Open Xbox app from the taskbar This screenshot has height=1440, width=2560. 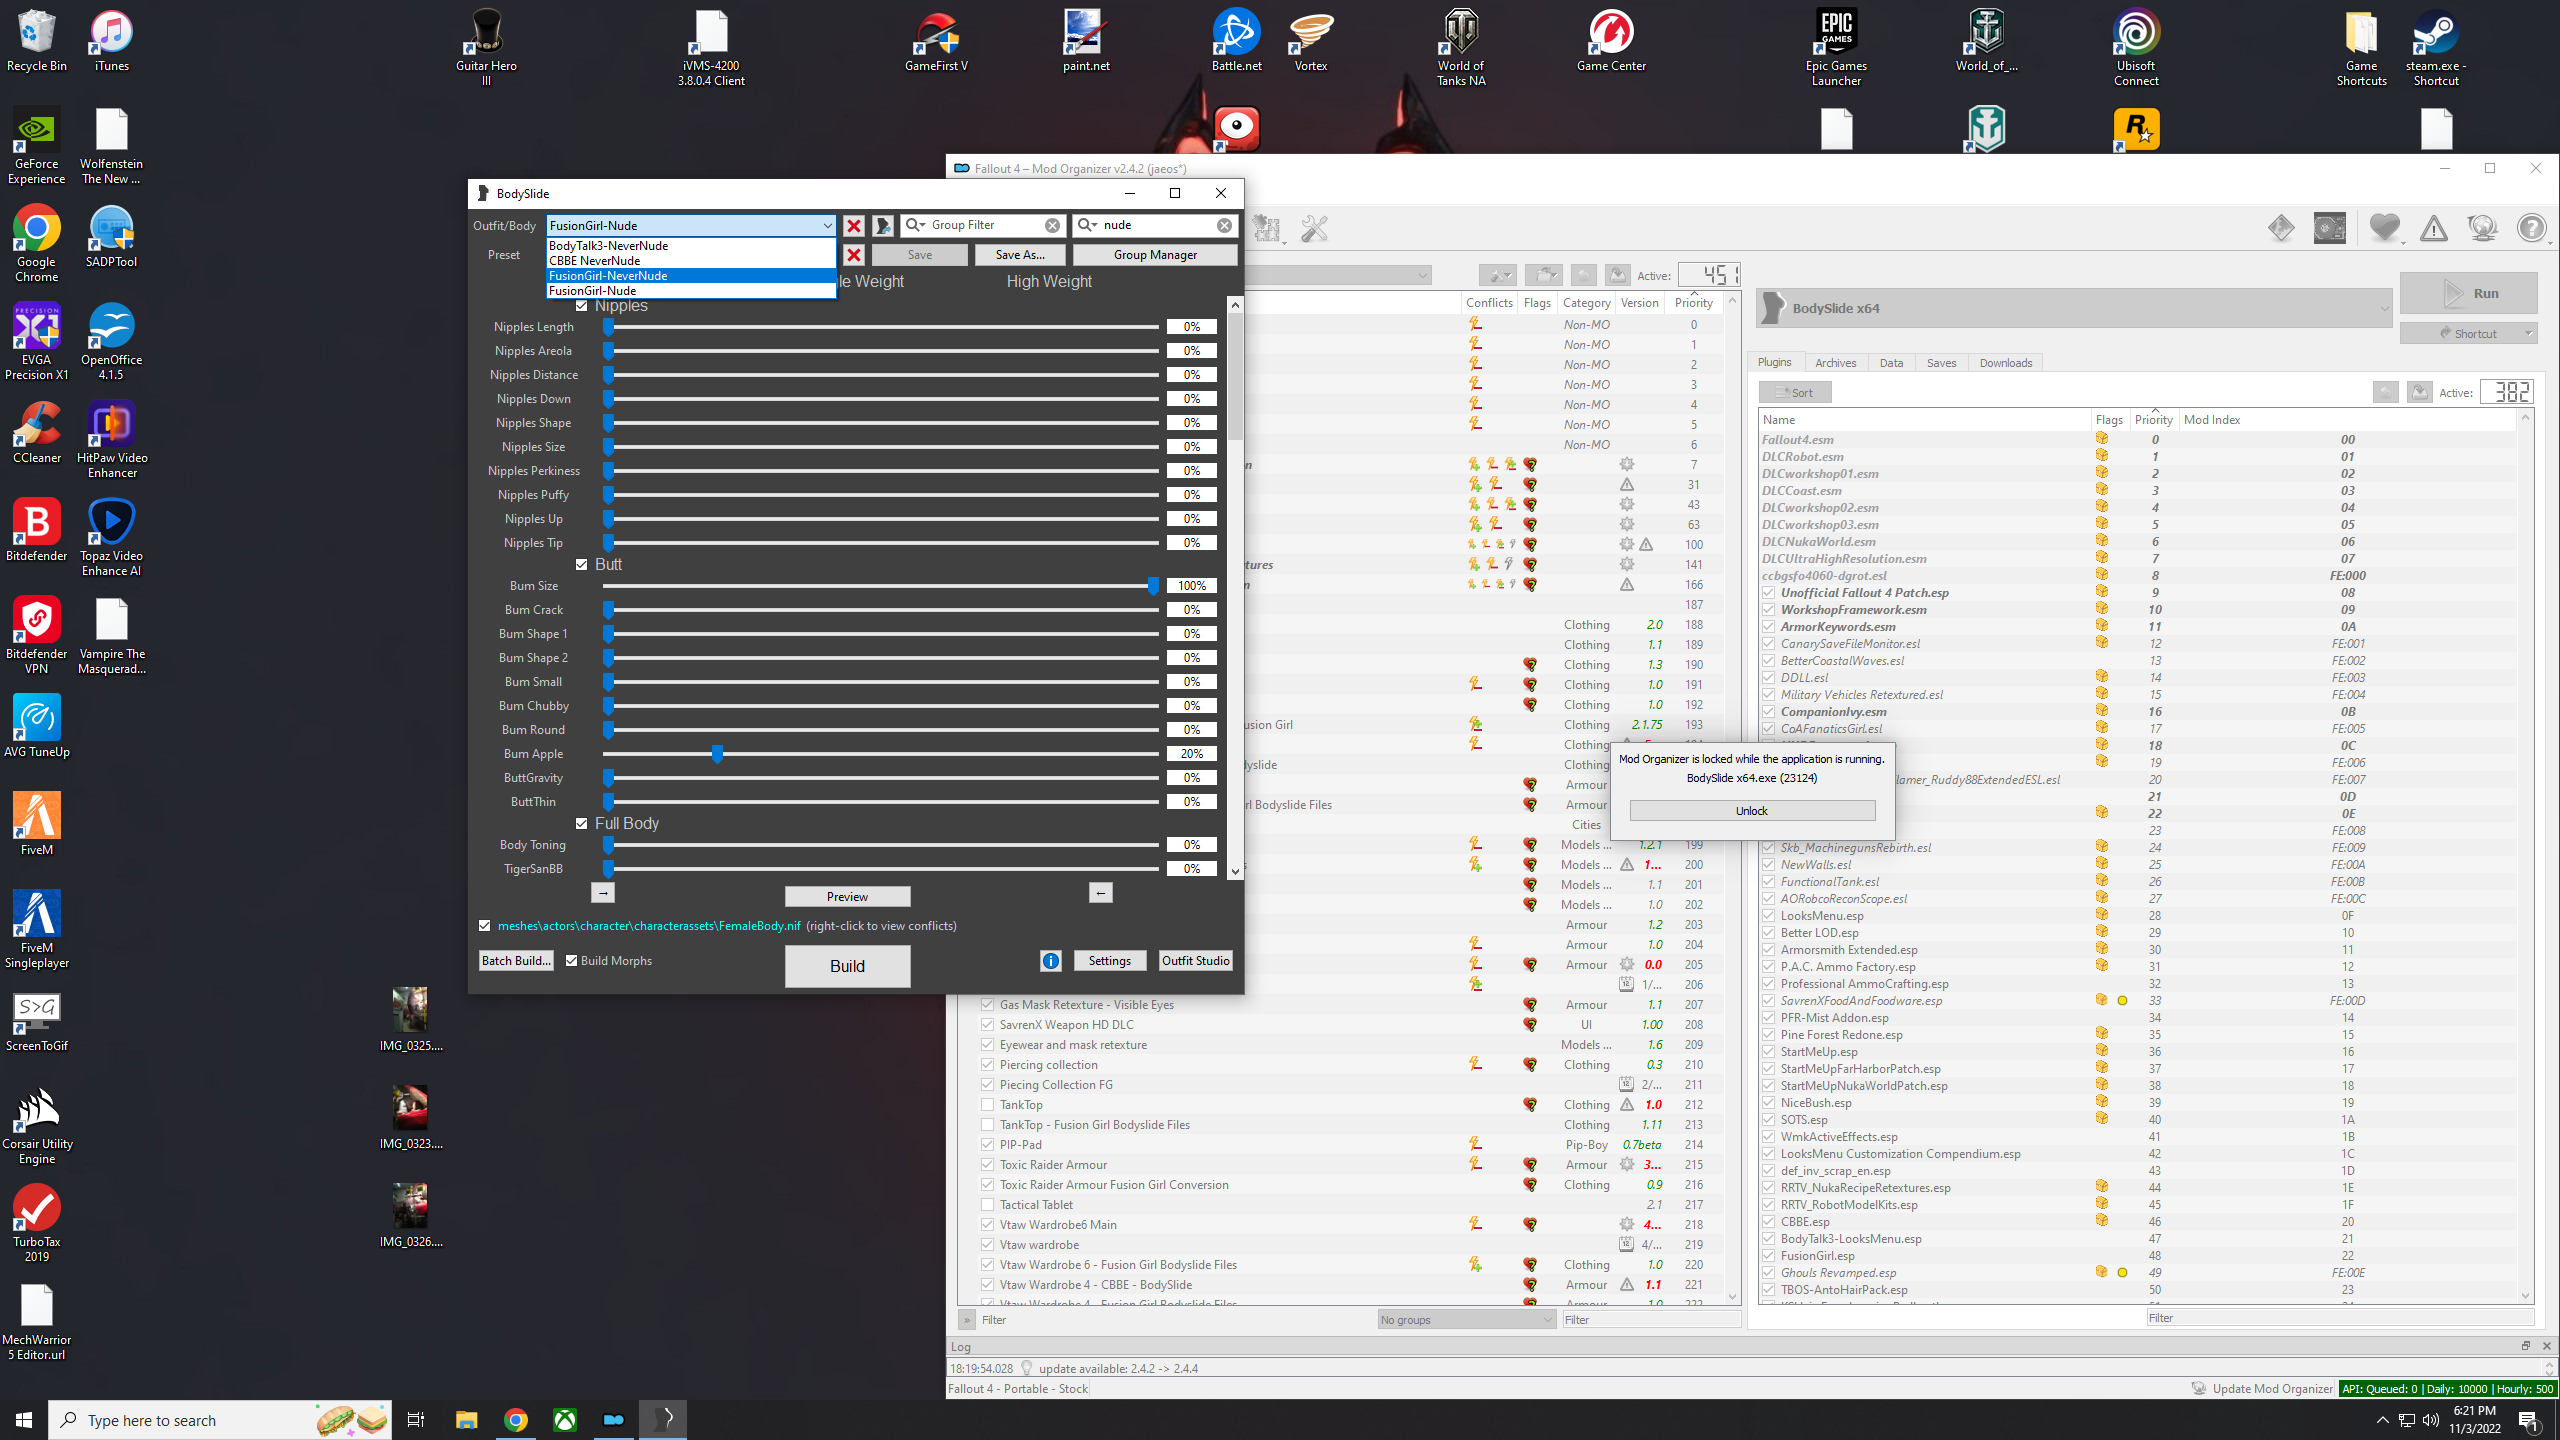pos(565,1420)
